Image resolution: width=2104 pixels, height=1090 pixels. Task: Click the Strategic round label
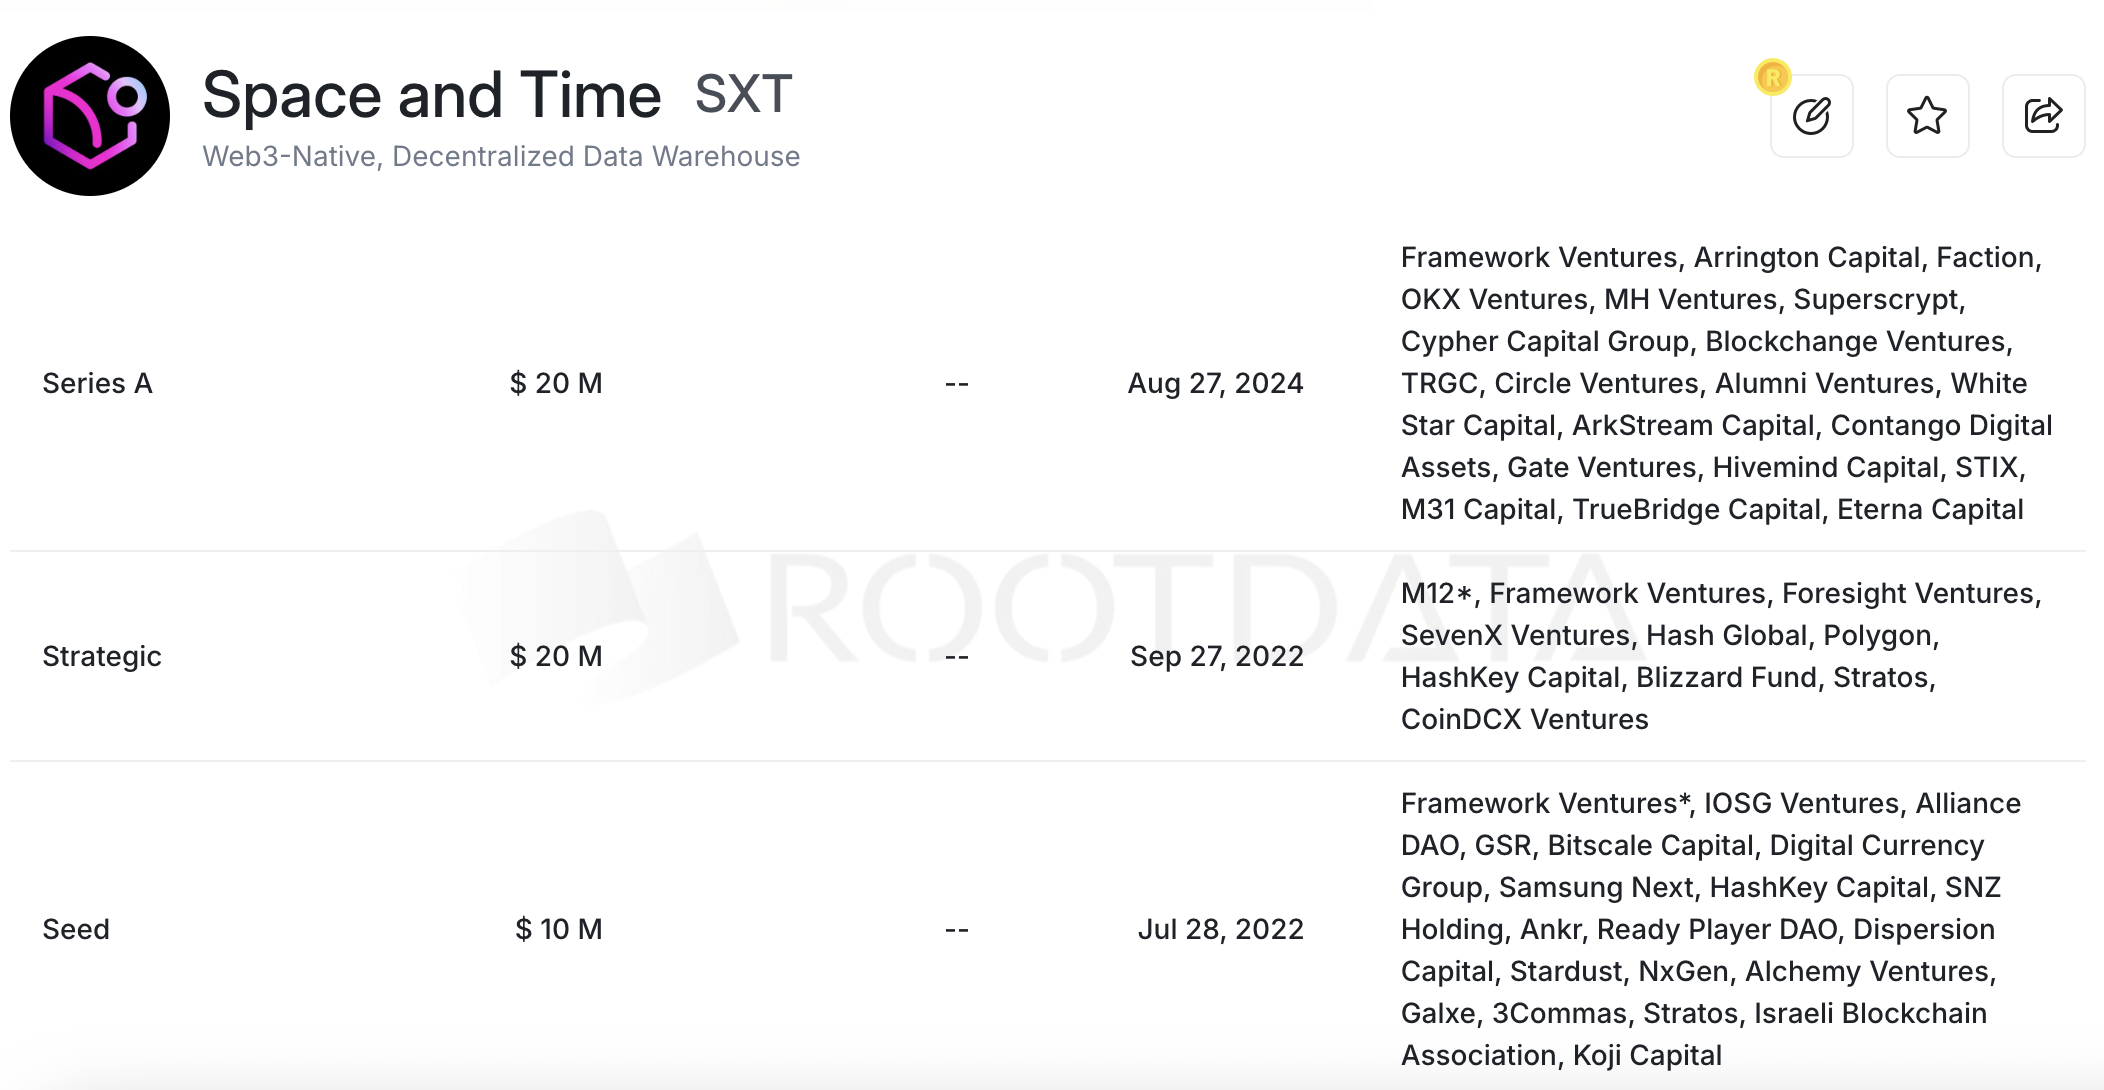pyautogui.click(x=101, y=657)
